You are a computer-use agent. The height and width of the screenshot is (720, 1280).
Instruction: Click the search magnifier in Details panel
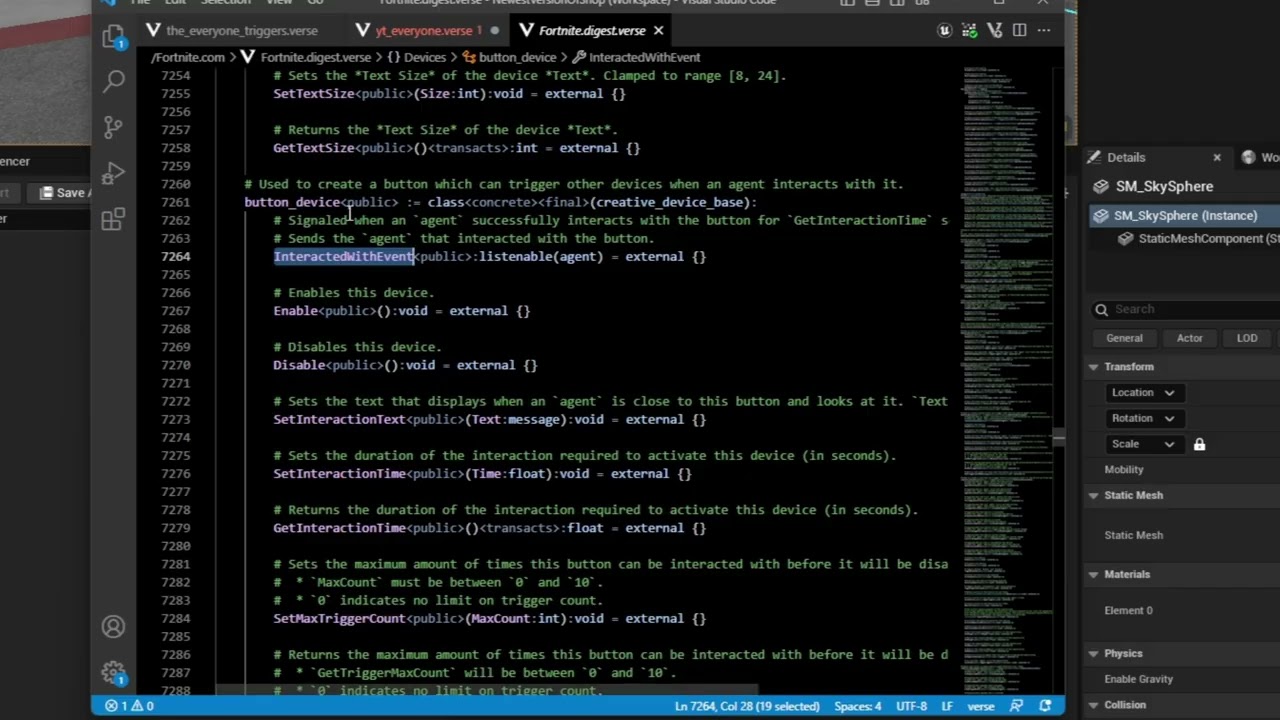(1101, 310)
